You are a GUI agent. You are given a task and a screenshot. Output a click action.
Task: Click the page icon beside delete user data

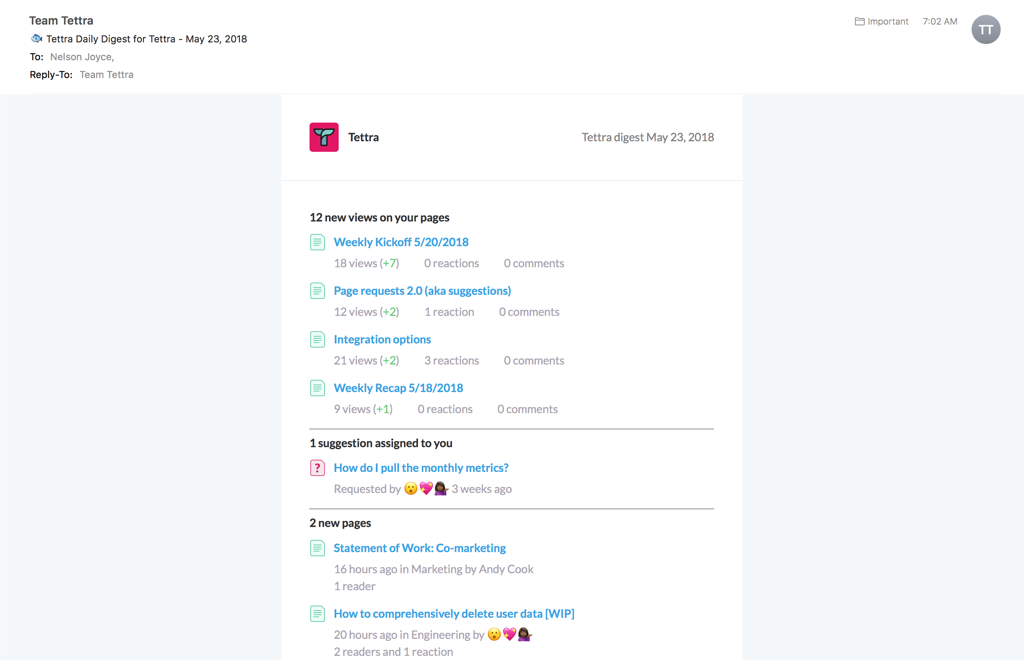317,614
